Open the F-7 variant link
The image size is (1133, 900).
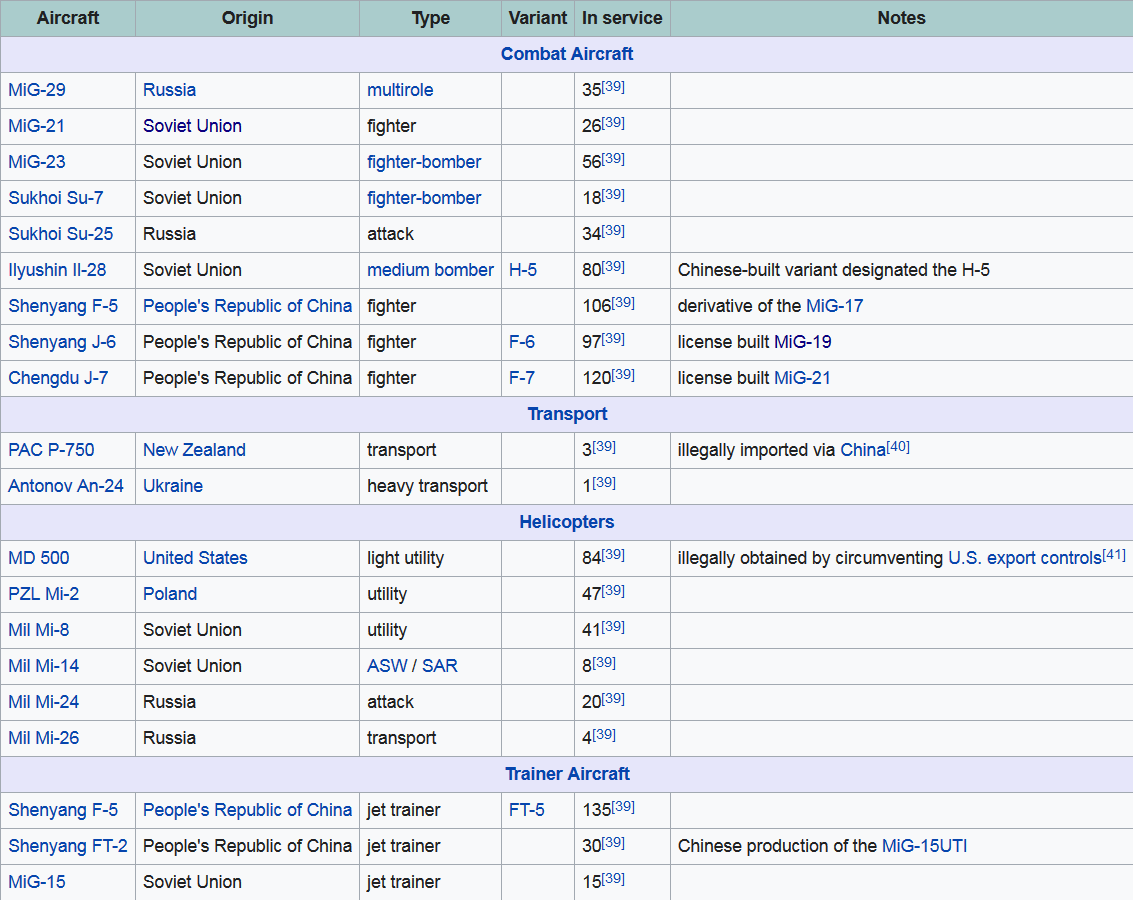(522, 378)
